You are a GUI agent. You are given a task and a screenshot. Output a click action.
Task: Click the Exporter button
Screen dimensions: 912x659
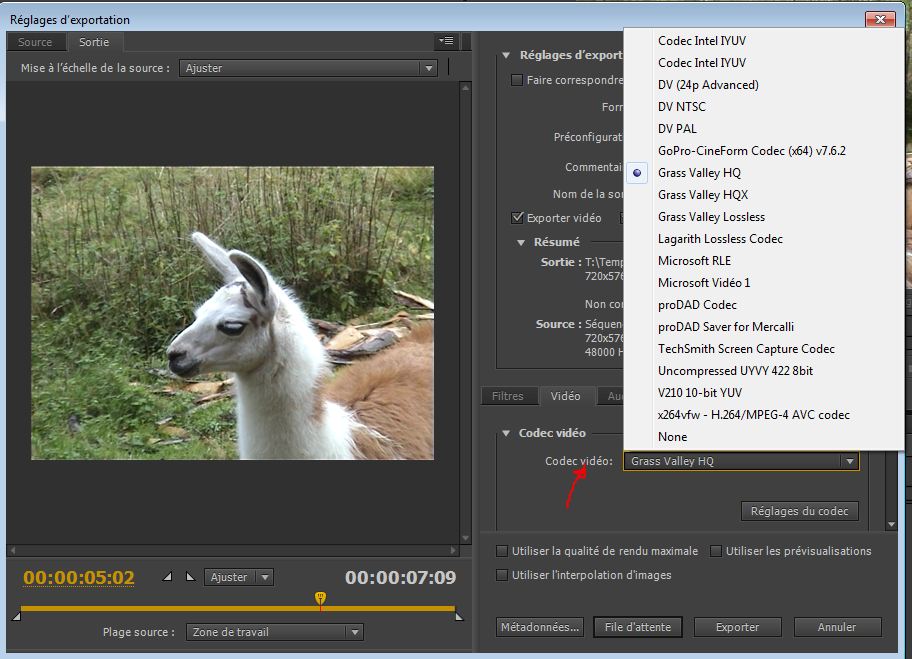[x=737, y=627]
